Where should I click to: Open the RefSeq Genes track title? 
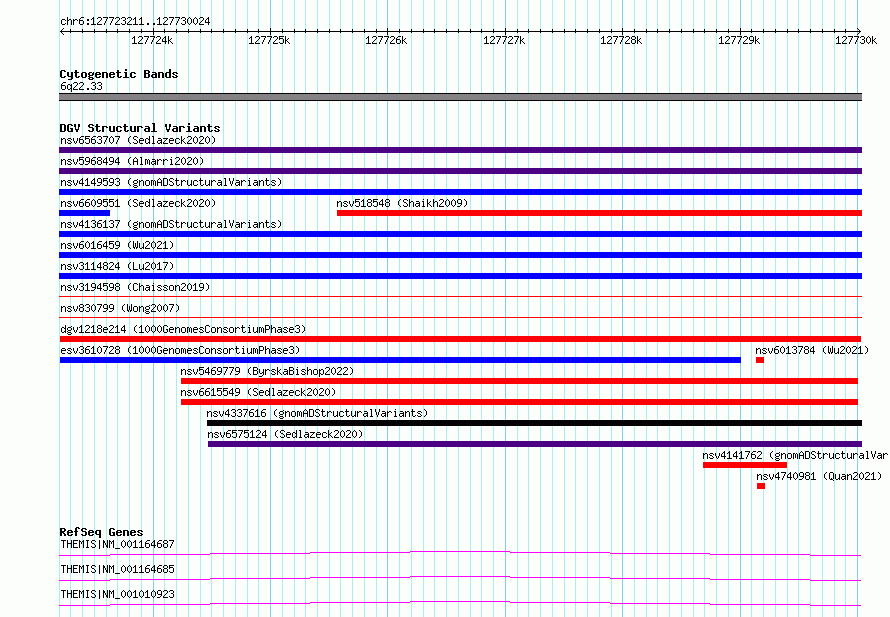tap(101, 532)
